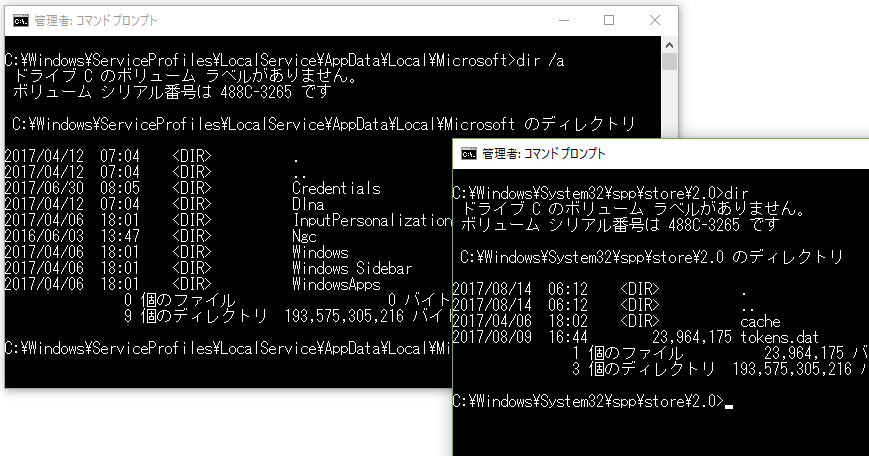Image resolution: width=869 pixels, height=456 pixels.
Task: Click the <DIR> marker in the Dlna row
Action: tap(192, 204)
